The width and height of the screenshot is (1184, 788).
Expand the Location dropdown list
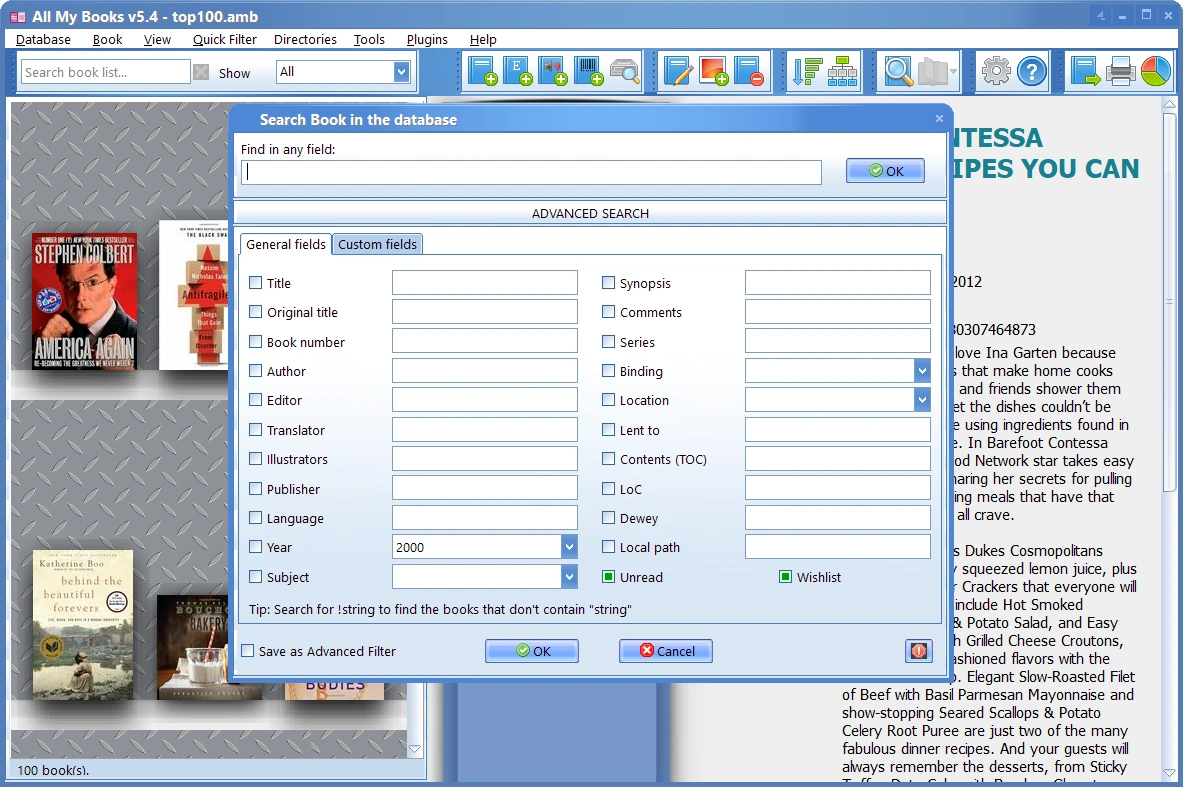pyautogui.click(x=922, y=400)
